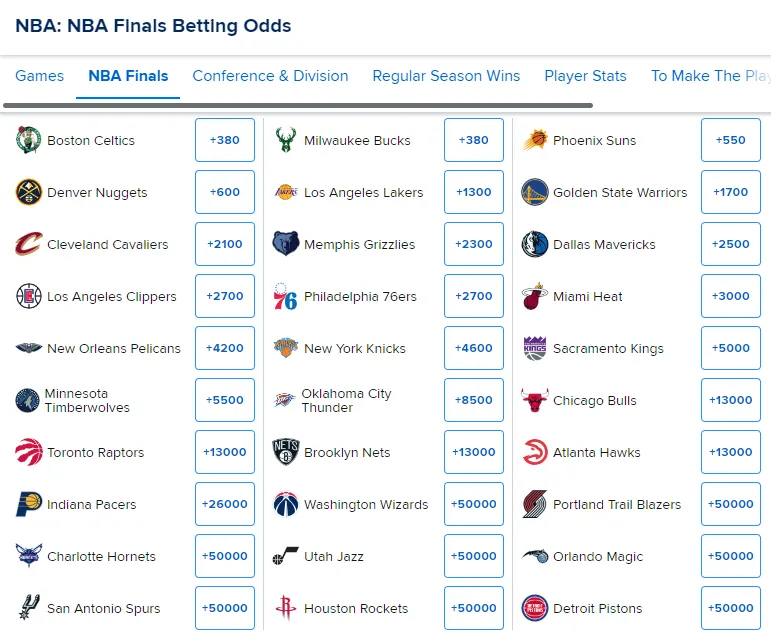Click the Golden State Warriors logo

[x=534, y=192]
